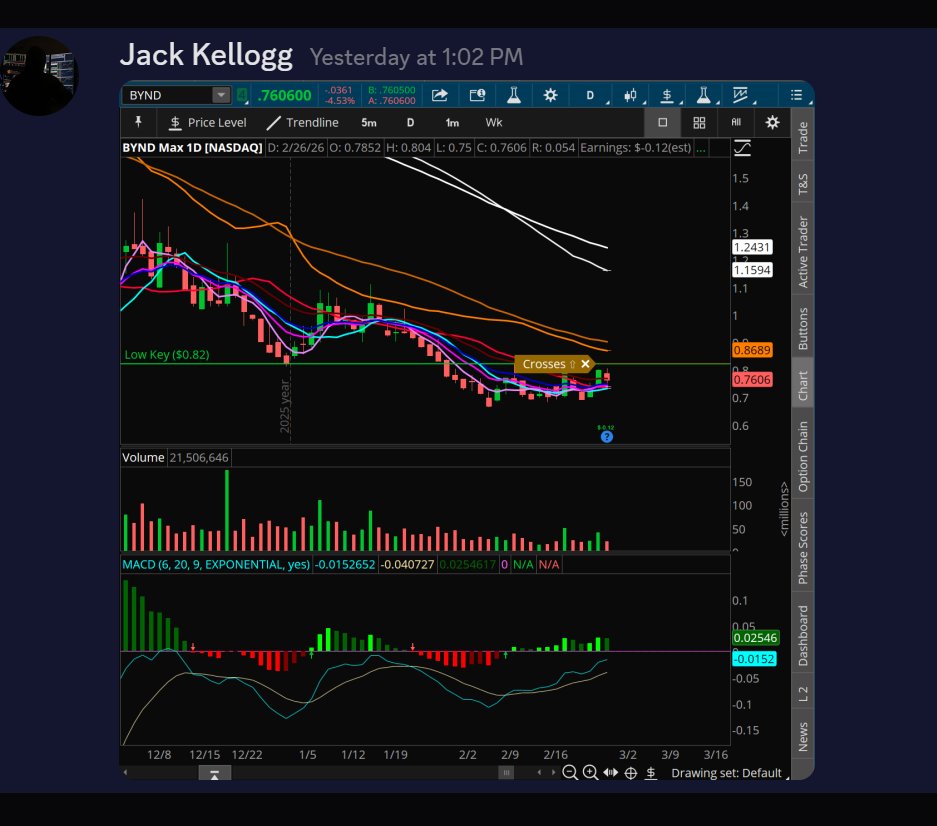This screenshot has height=826, width=937.
Task: Click the 0.7606 red price bubble
Action: coord(752,380)
